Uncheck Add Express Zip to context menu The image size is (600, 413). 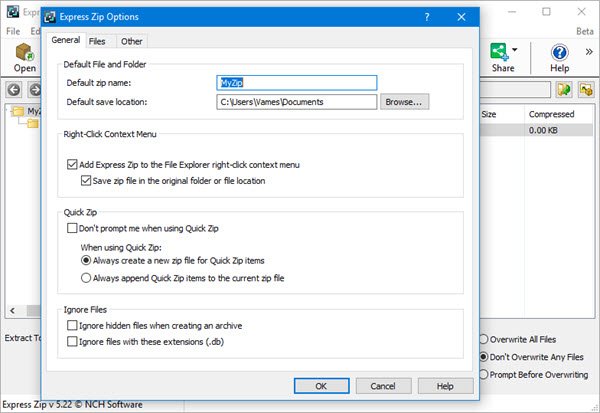[72, 165]
